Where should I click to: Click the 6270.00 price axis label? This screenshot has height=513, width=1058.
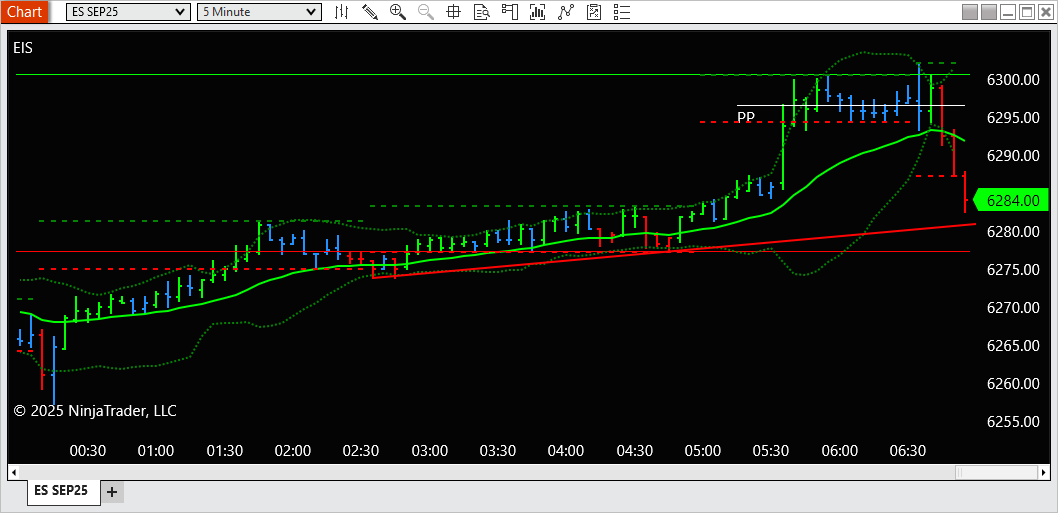[1013, 308]
